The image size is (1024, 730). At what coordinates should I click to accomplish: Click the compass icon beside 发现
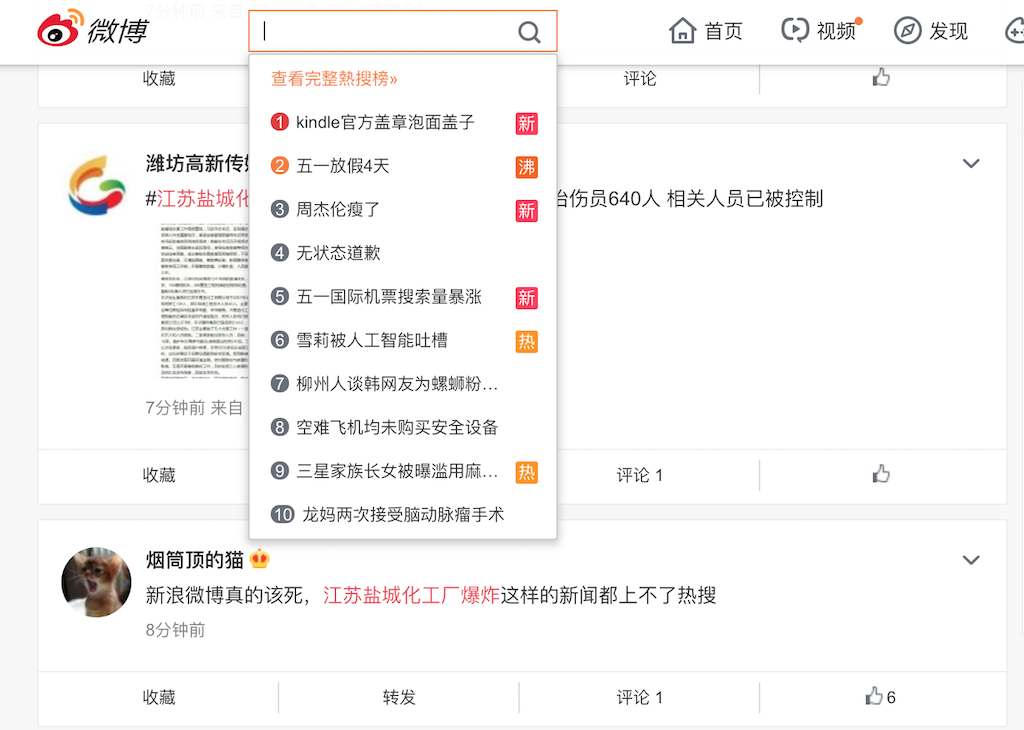(907, 31)
